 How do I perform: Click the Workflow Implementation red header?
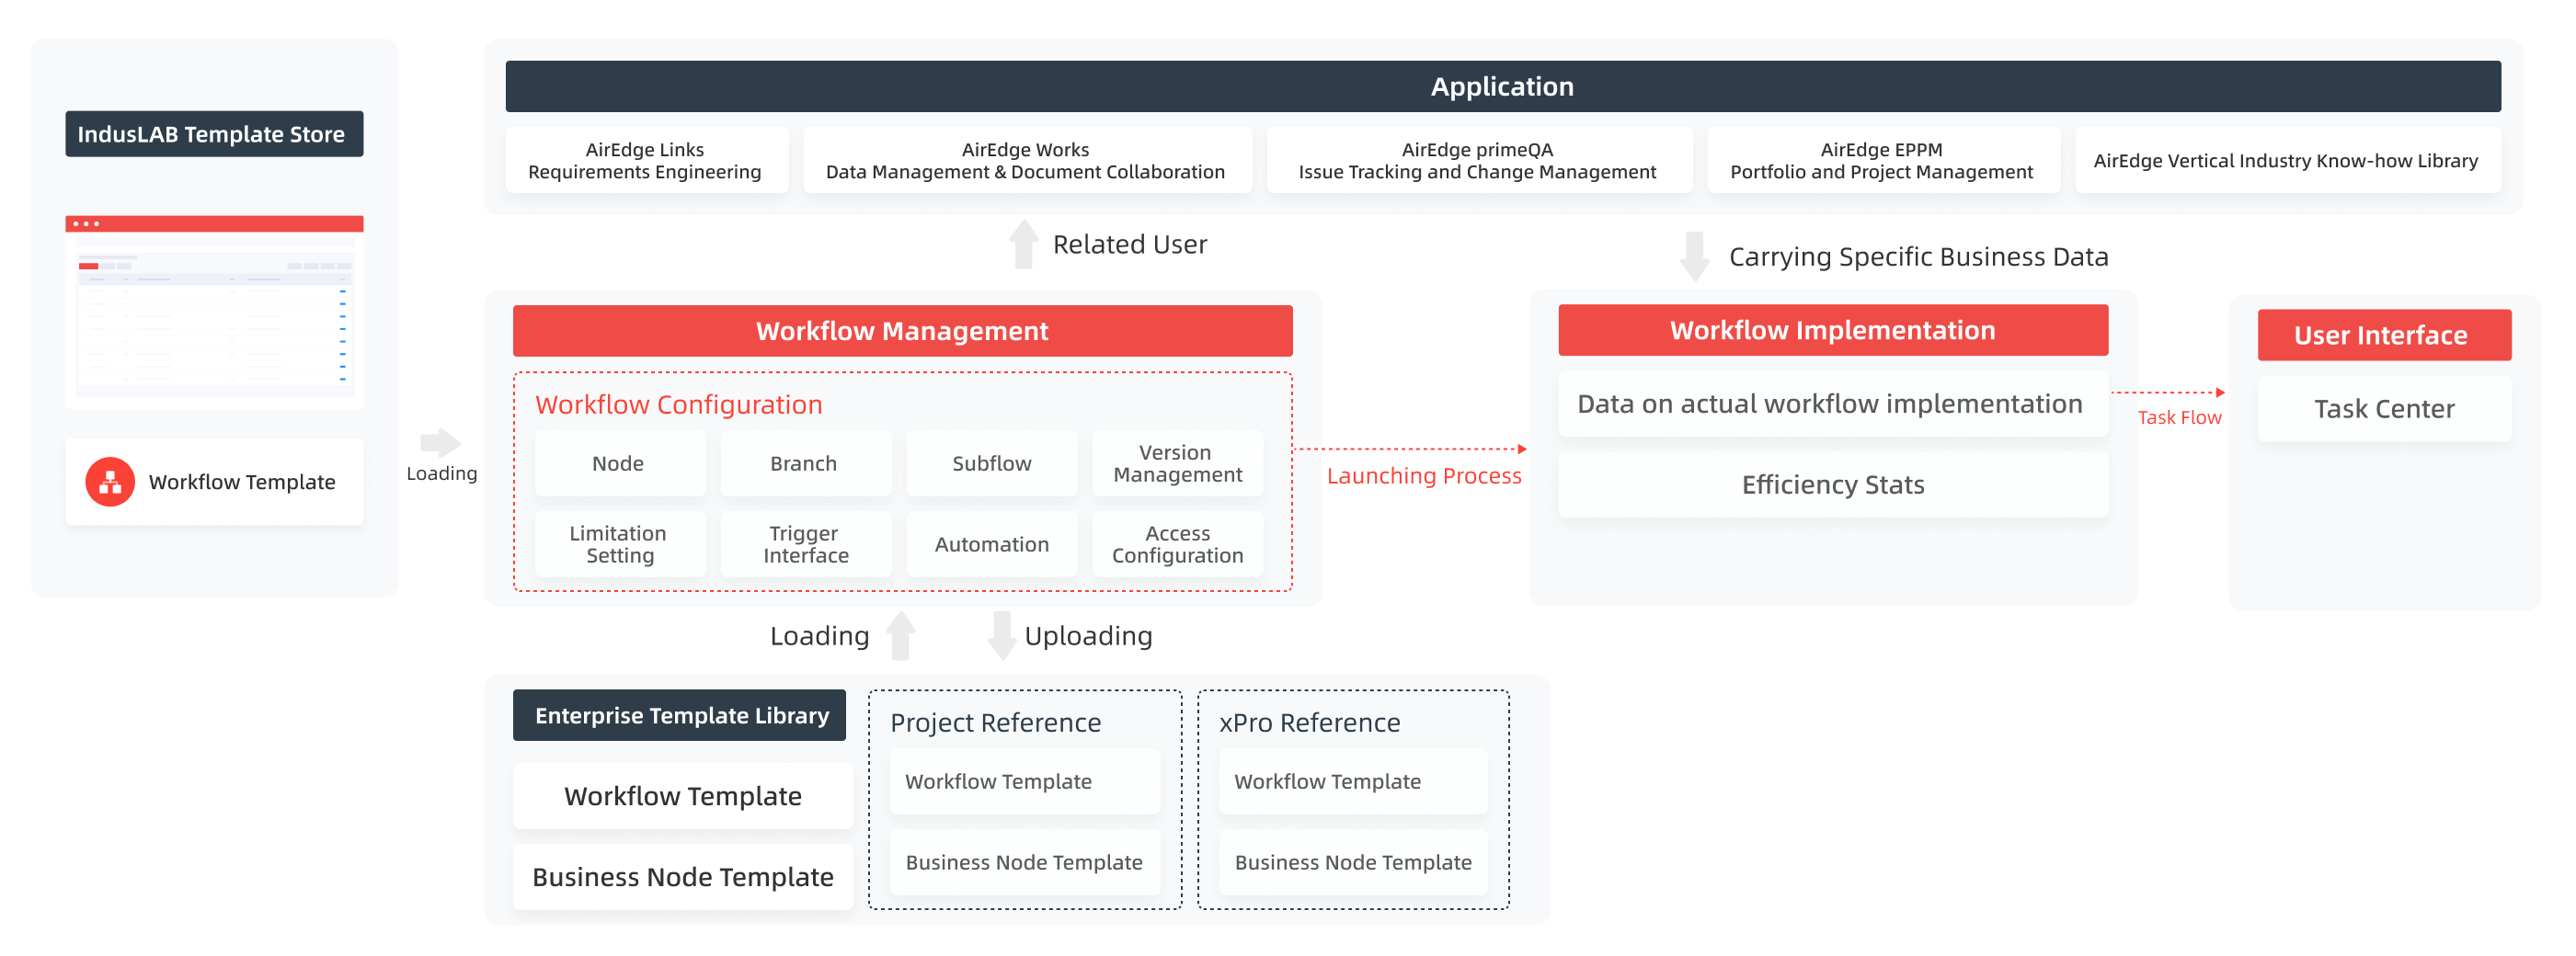[1832, 330]
